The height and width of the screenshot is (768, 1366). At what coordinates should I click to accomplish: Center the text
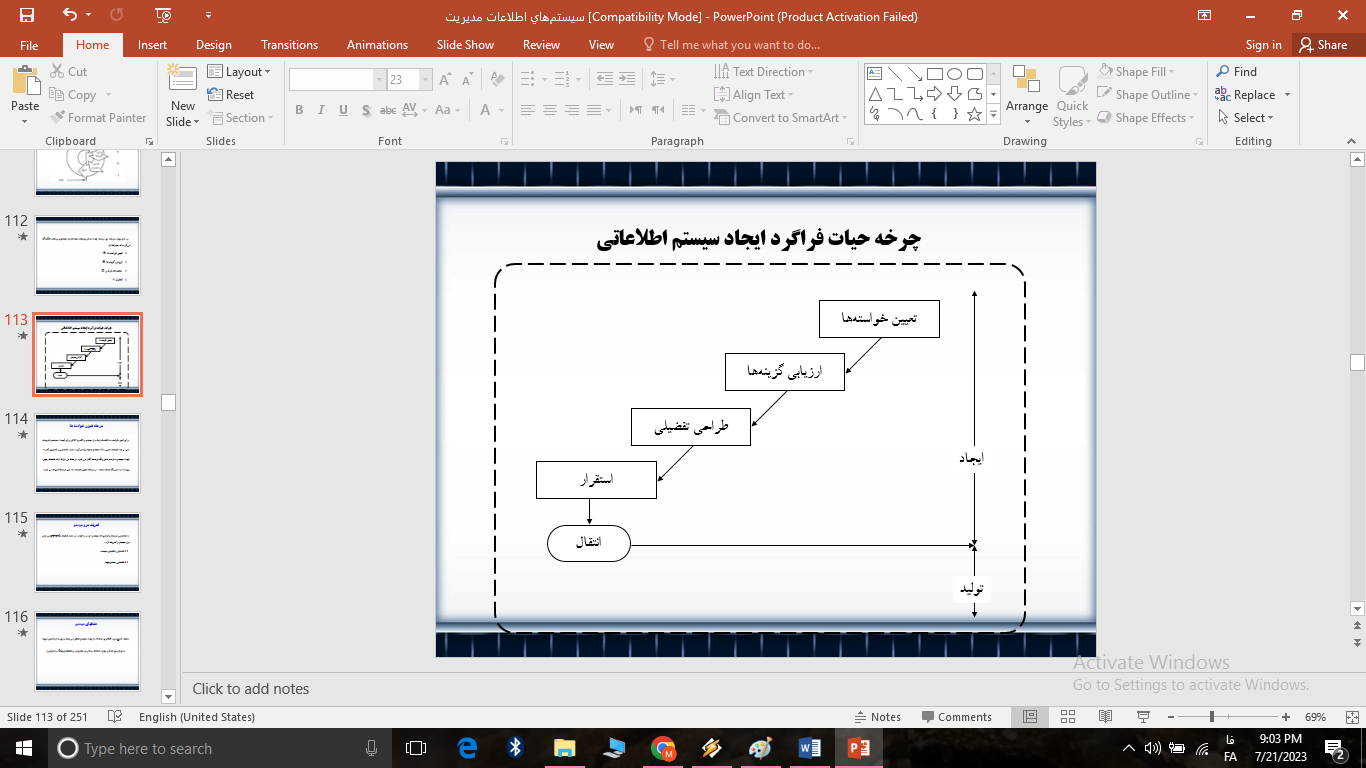click(549, 110)
